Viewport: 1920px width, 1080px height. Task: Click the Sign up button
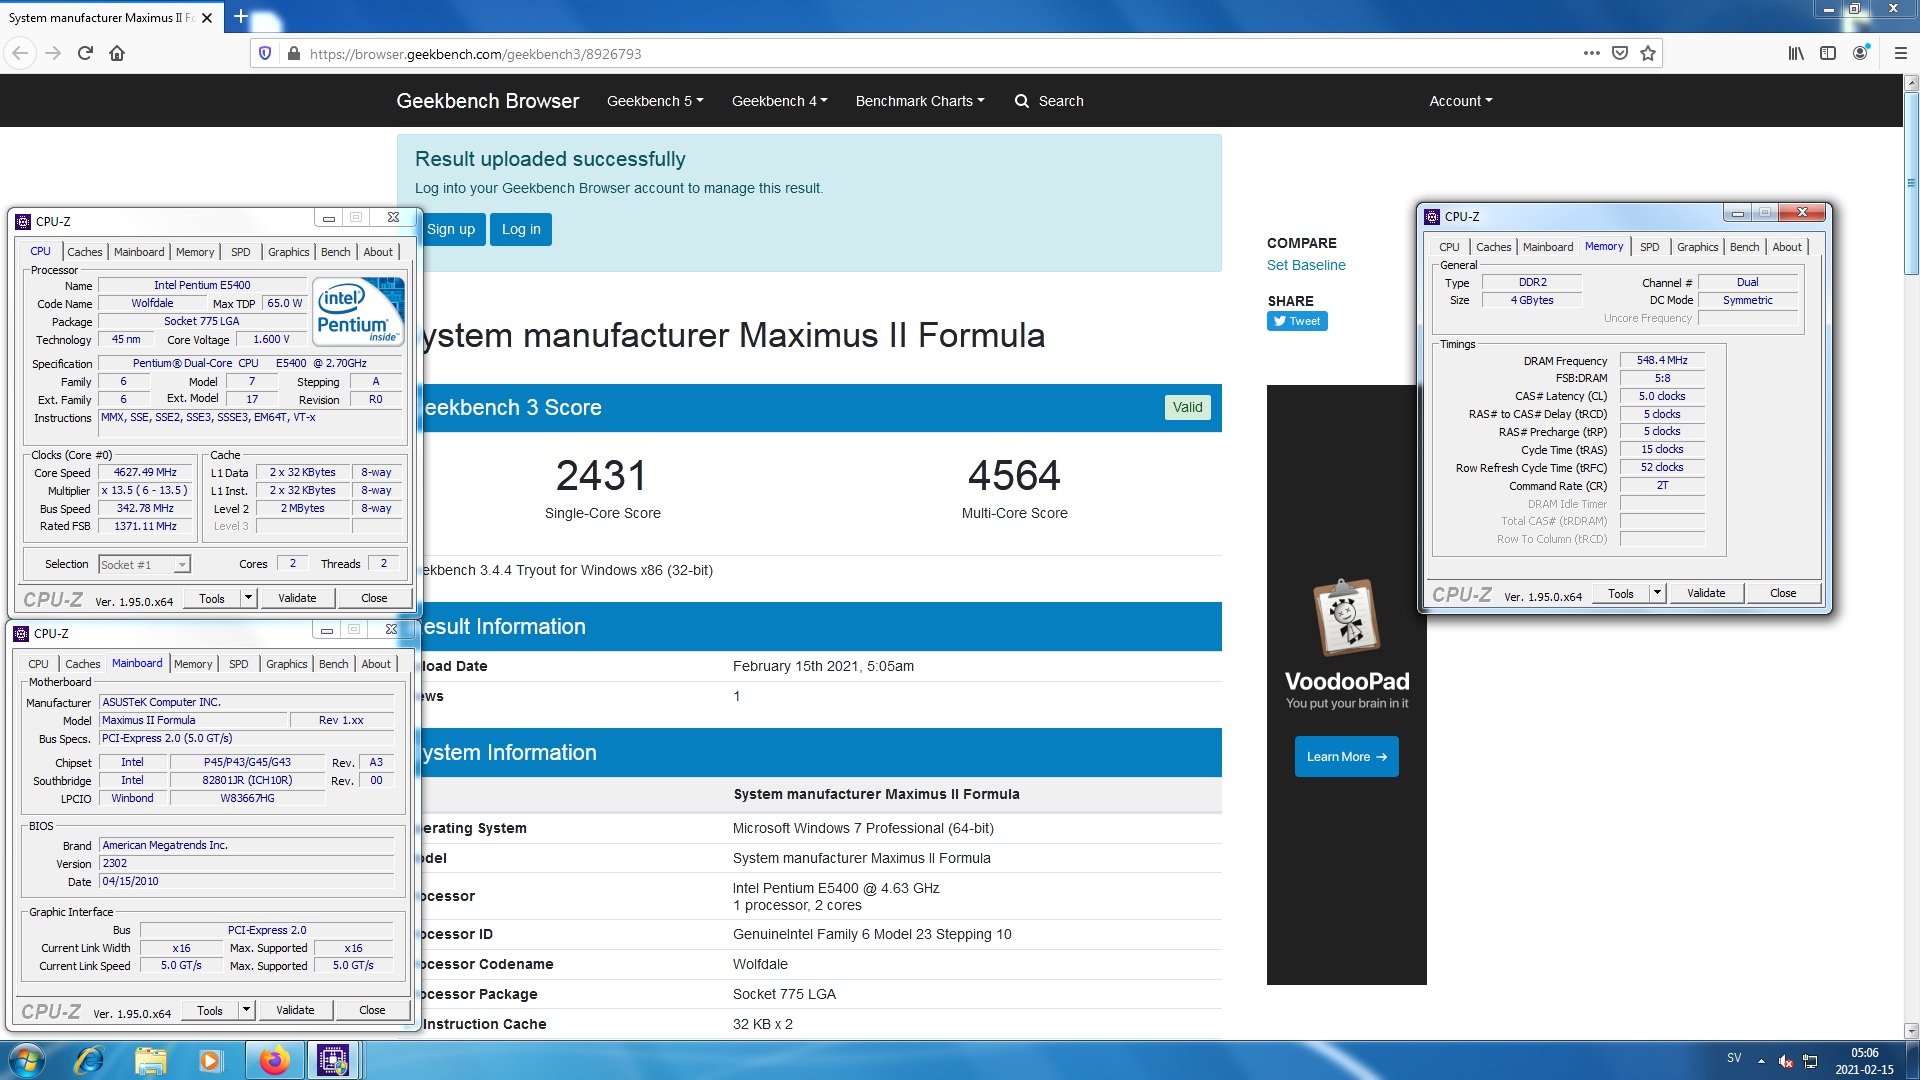click(451, 229)
